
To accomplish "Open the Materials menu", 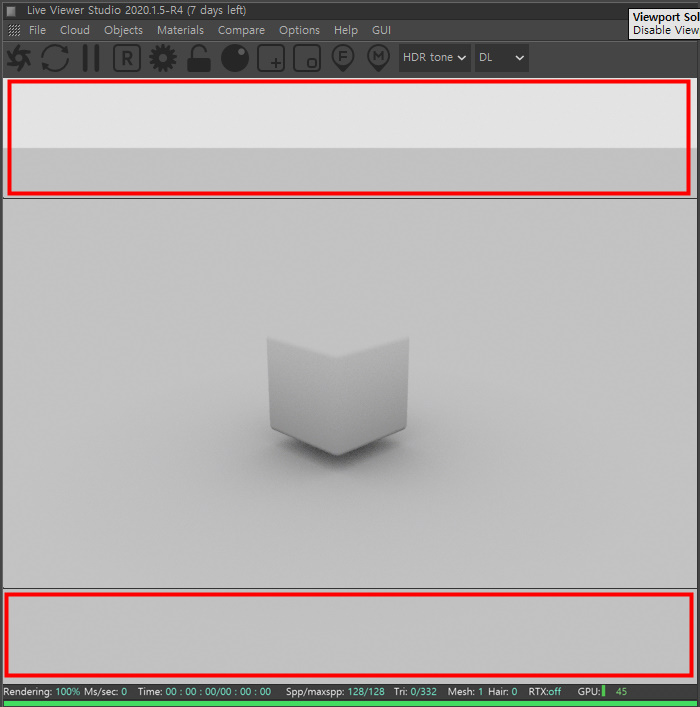I will click(x=180, y=30).
